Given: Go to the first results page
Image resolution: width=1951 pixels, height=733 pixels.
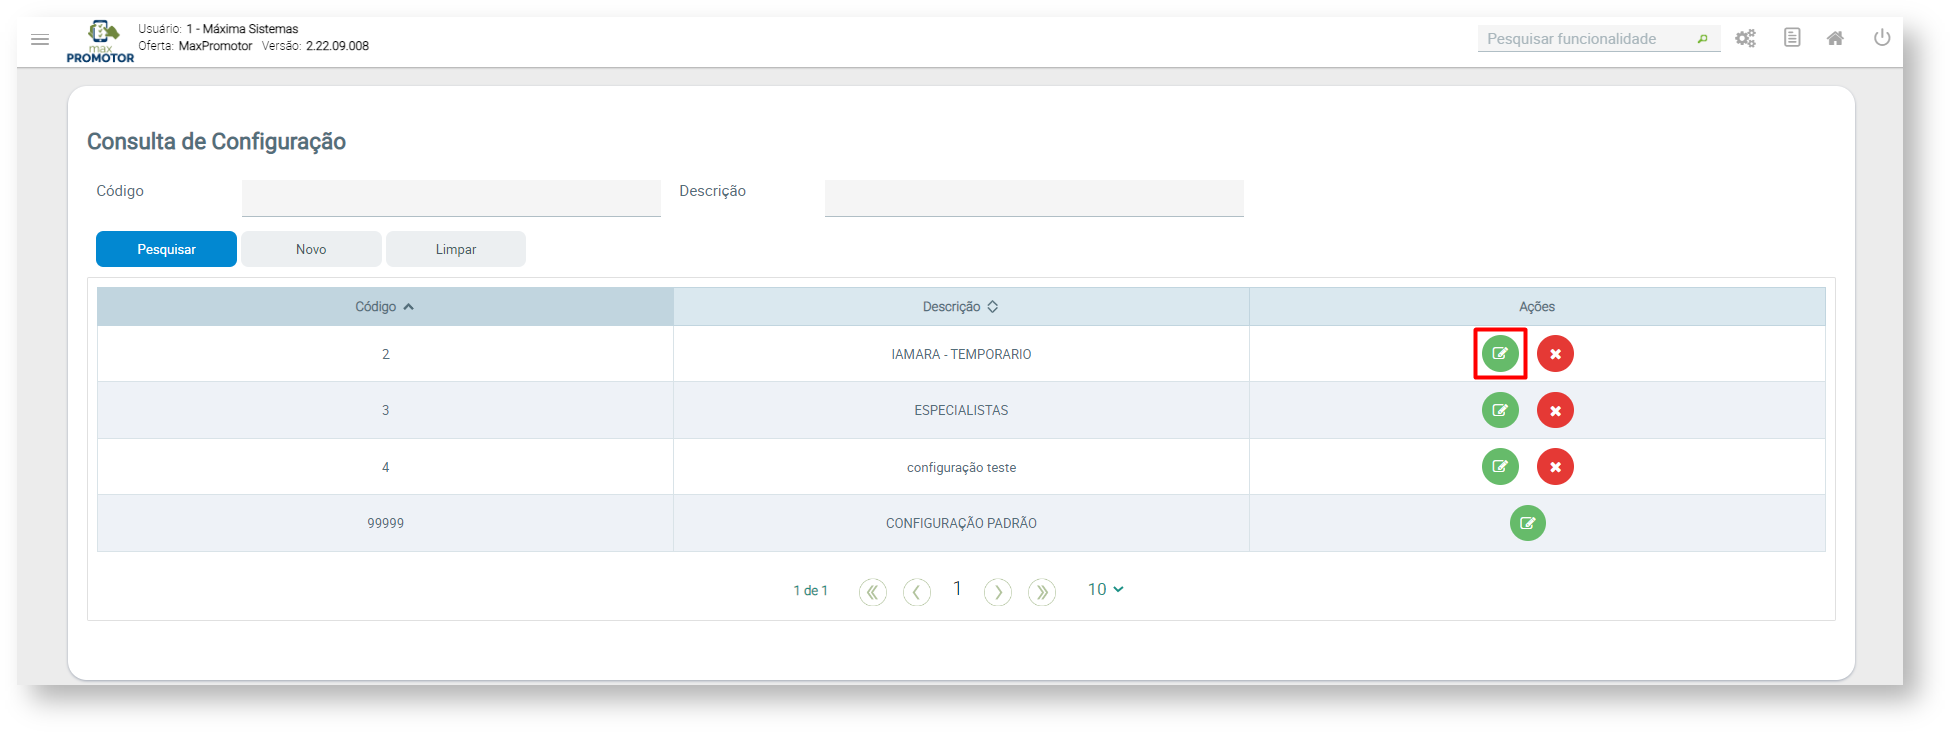Looking at the screenshot, I should point(873,592).
